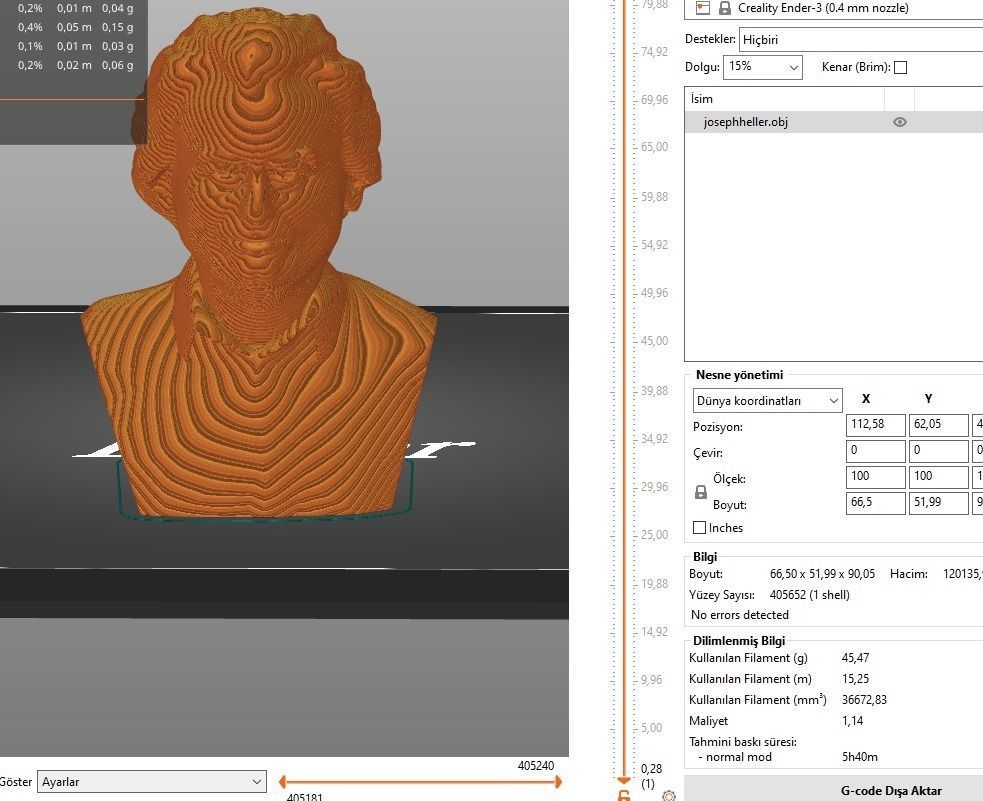
Task: Click the estimated print time value 5h40m
Action: [x=859, y=757]
